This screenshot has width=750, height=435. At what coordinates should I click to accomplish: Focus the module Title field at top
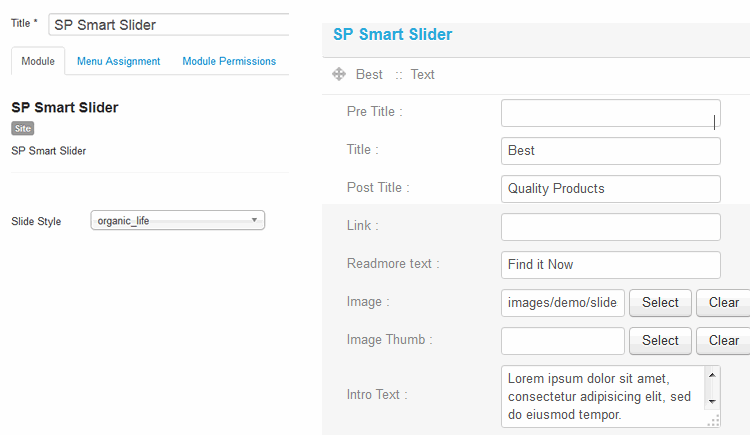(168, 24)
